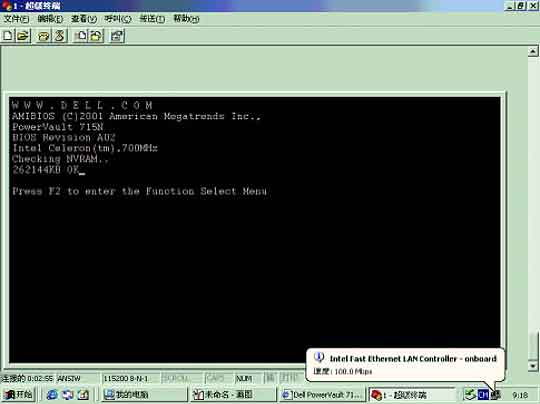Click the second quick launch icon
Screen dimensions: 540x404
[68, 395]
